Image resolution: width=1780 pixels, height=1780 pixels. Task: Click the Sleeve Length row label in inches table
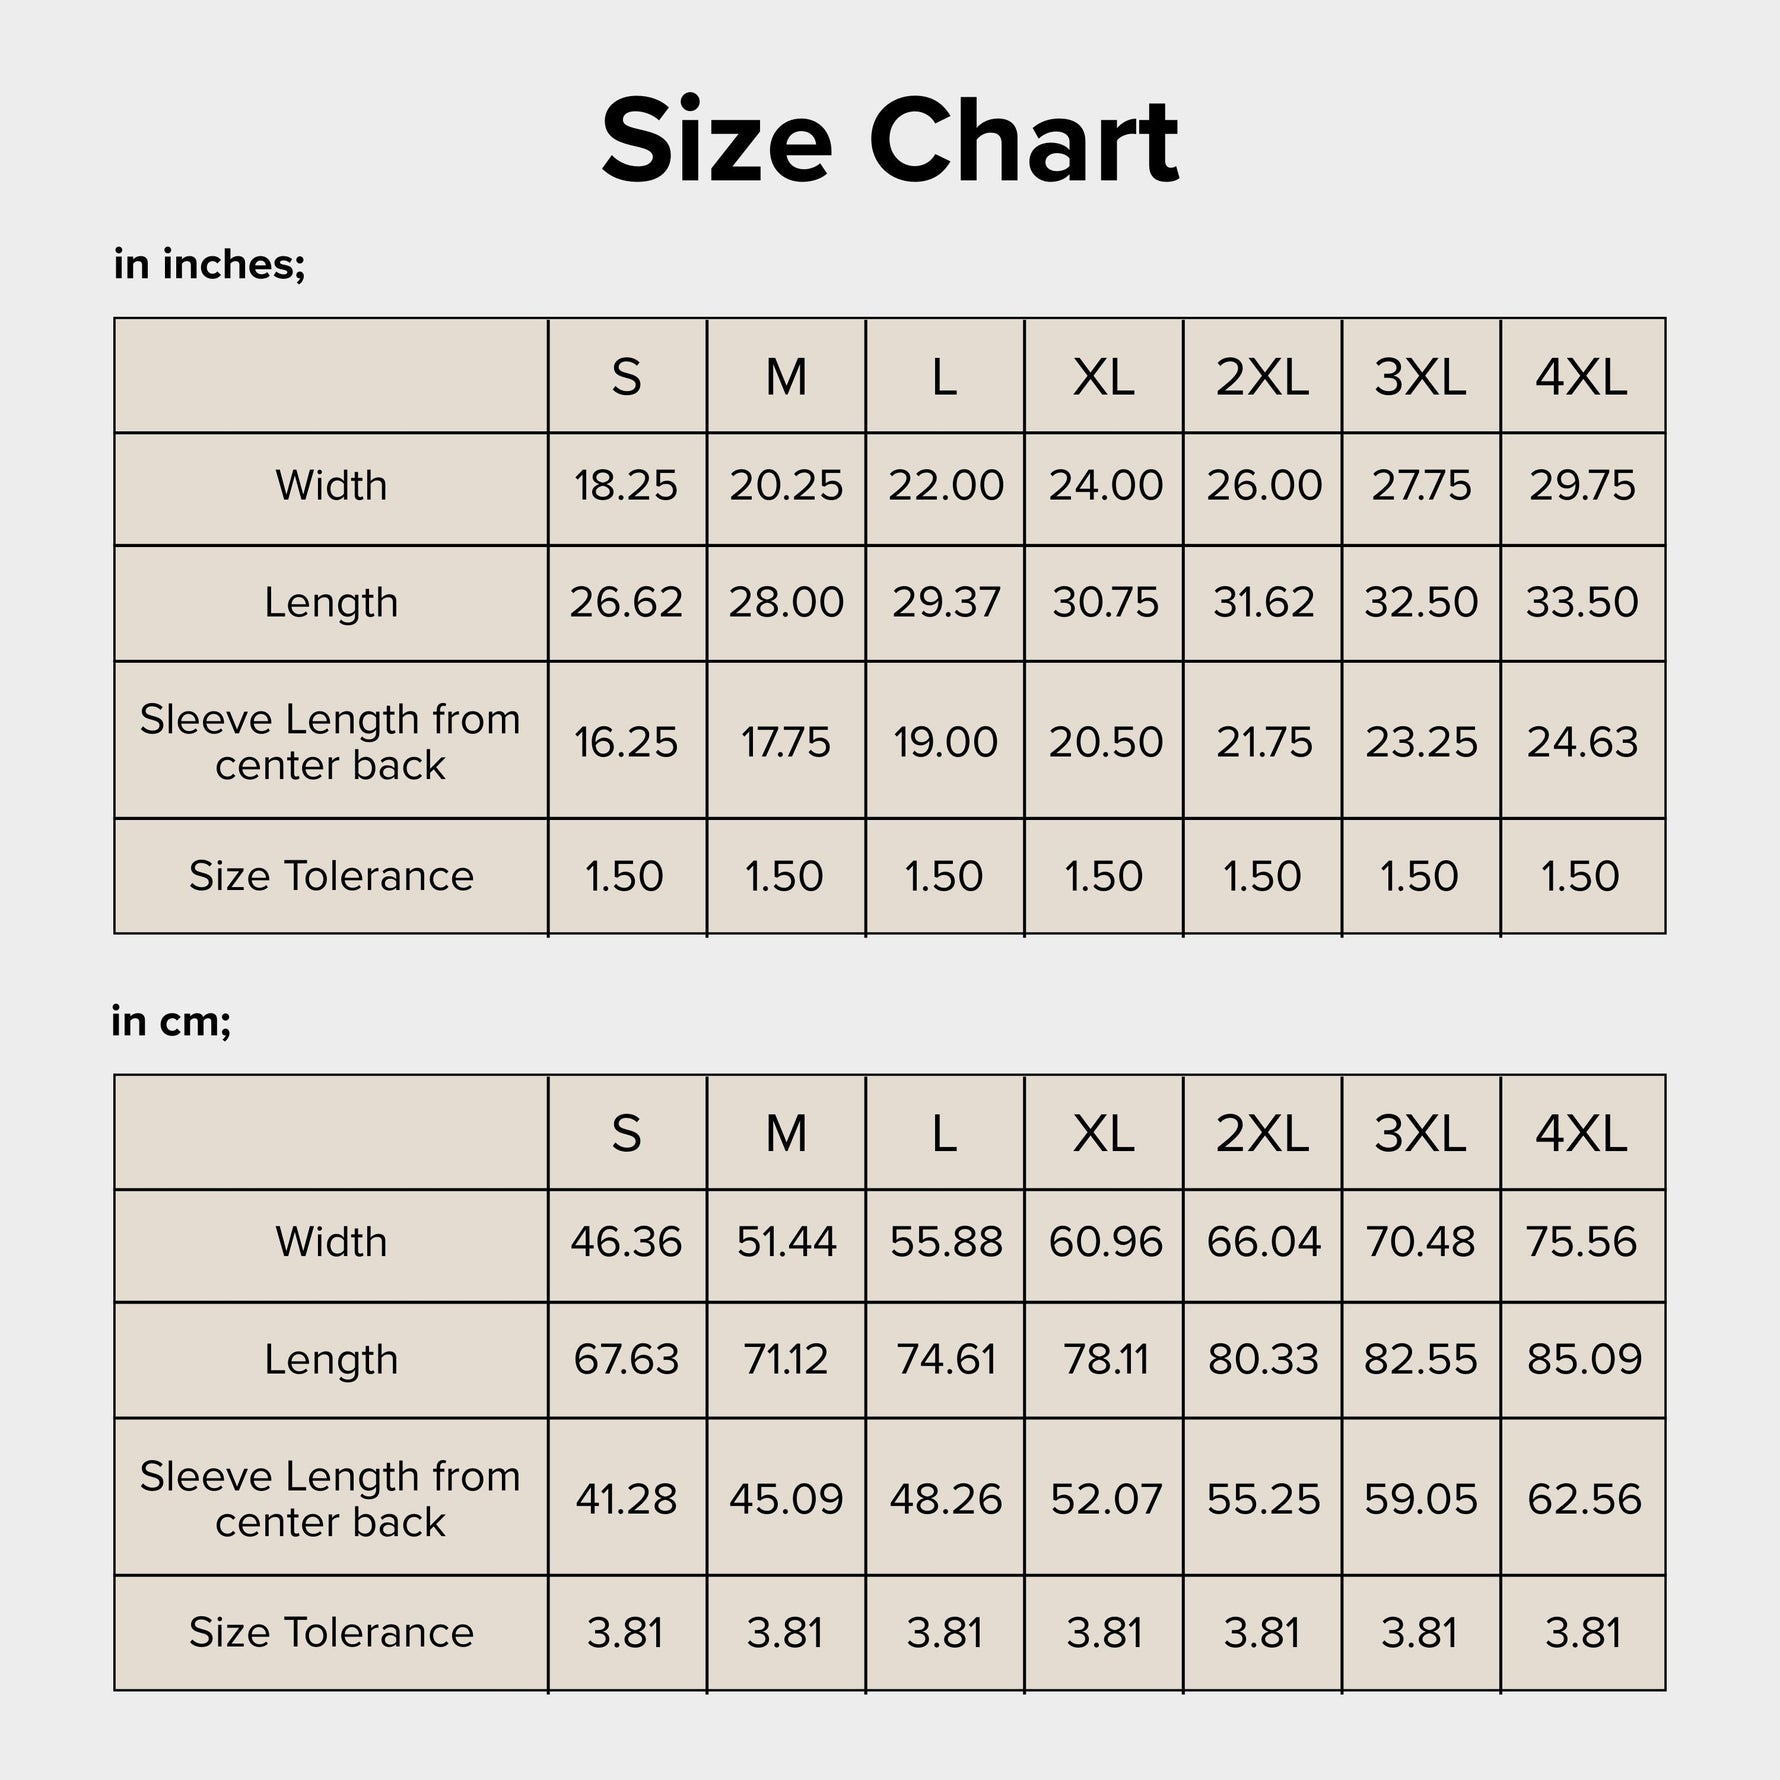pos(331,741)
